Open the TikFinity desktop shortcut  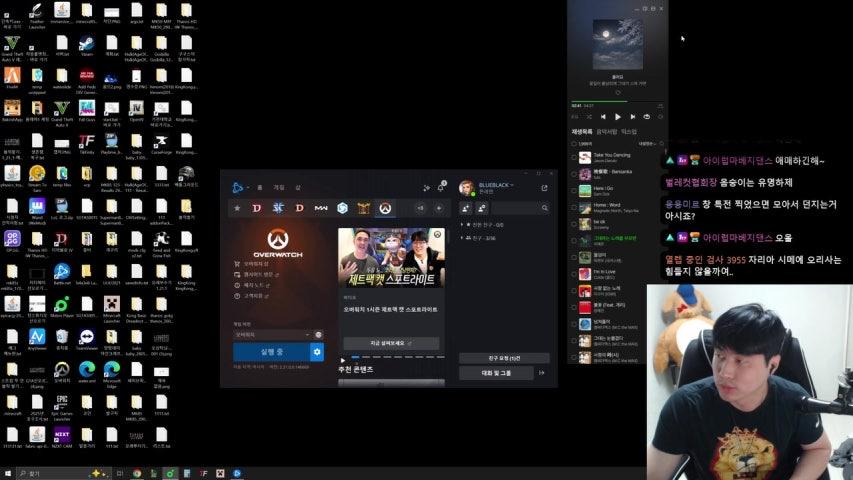click(x=86, y=145)
